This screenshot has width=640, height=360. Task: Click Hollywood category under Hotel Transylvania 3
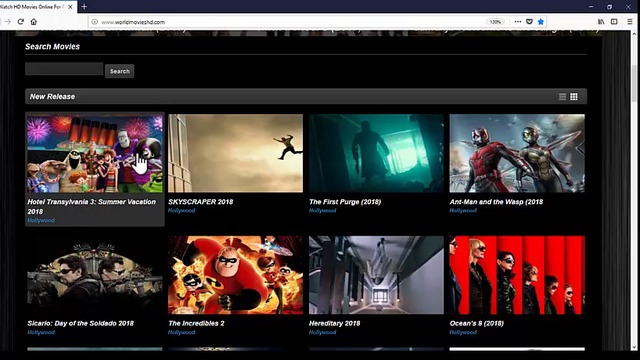coord(41,220)
